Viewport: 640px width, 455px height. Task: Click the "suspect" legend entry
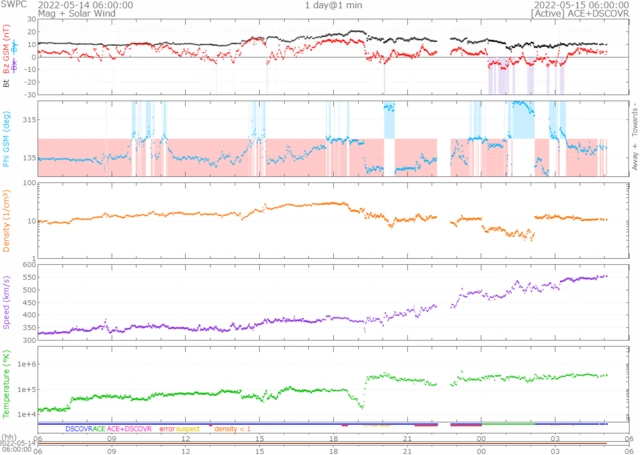[188, 429]
